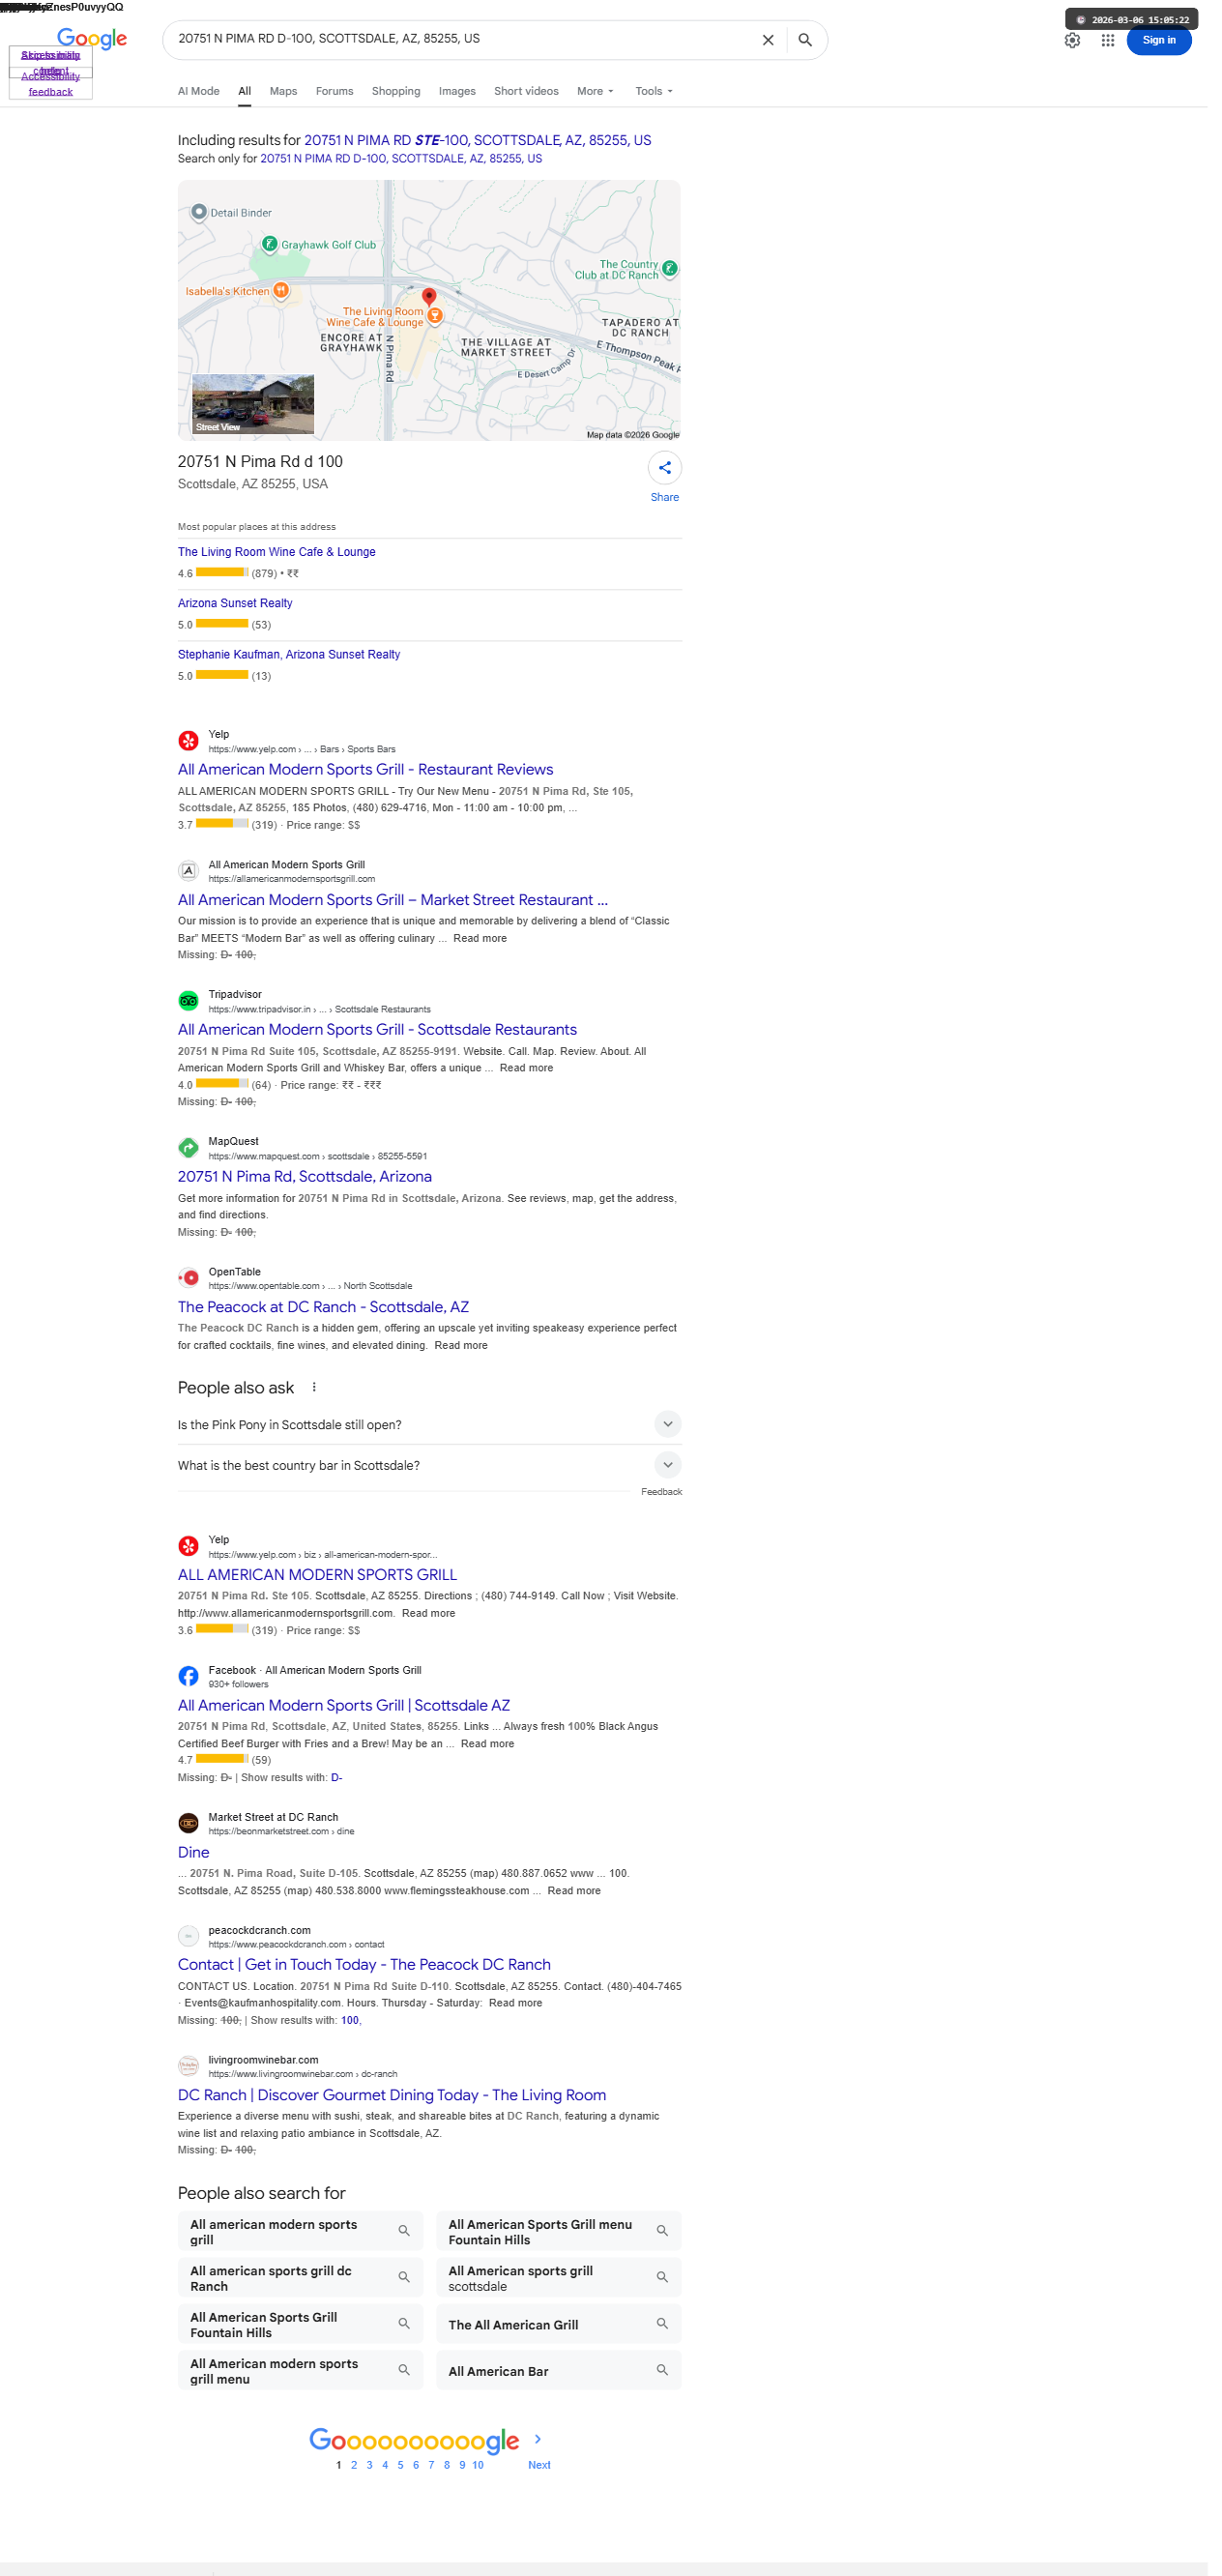Open The Living Room Wine Cafe & Lounge link
The width and height of the screenshot is (1222, 2576).
coord(280,558)
